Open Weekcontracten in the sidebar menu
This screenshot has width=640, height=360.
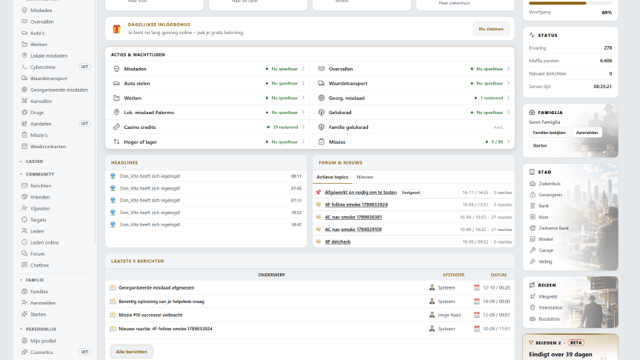tap(48, 146)
